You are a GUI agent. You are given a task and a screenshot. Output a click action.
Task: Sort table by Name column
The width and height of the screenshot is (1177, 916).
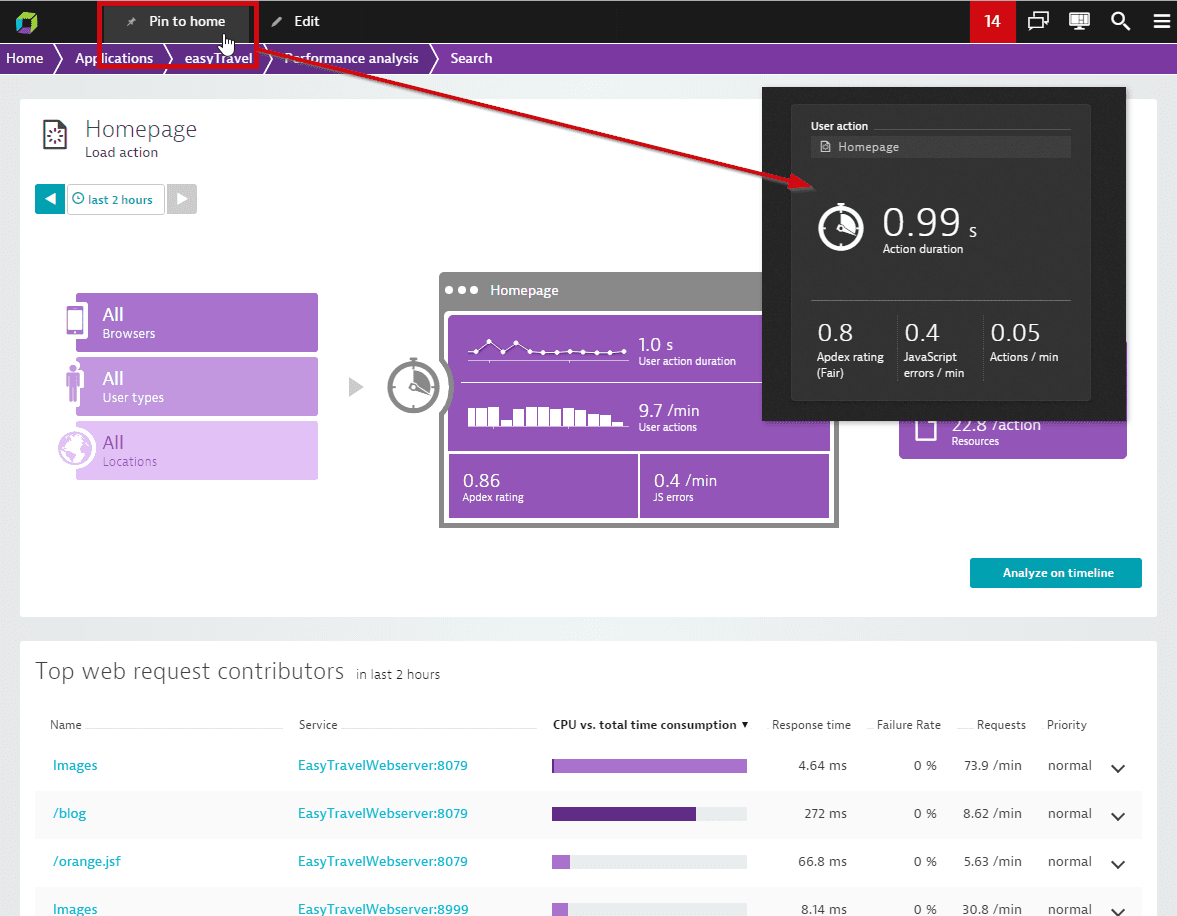[x=66, y=725]
